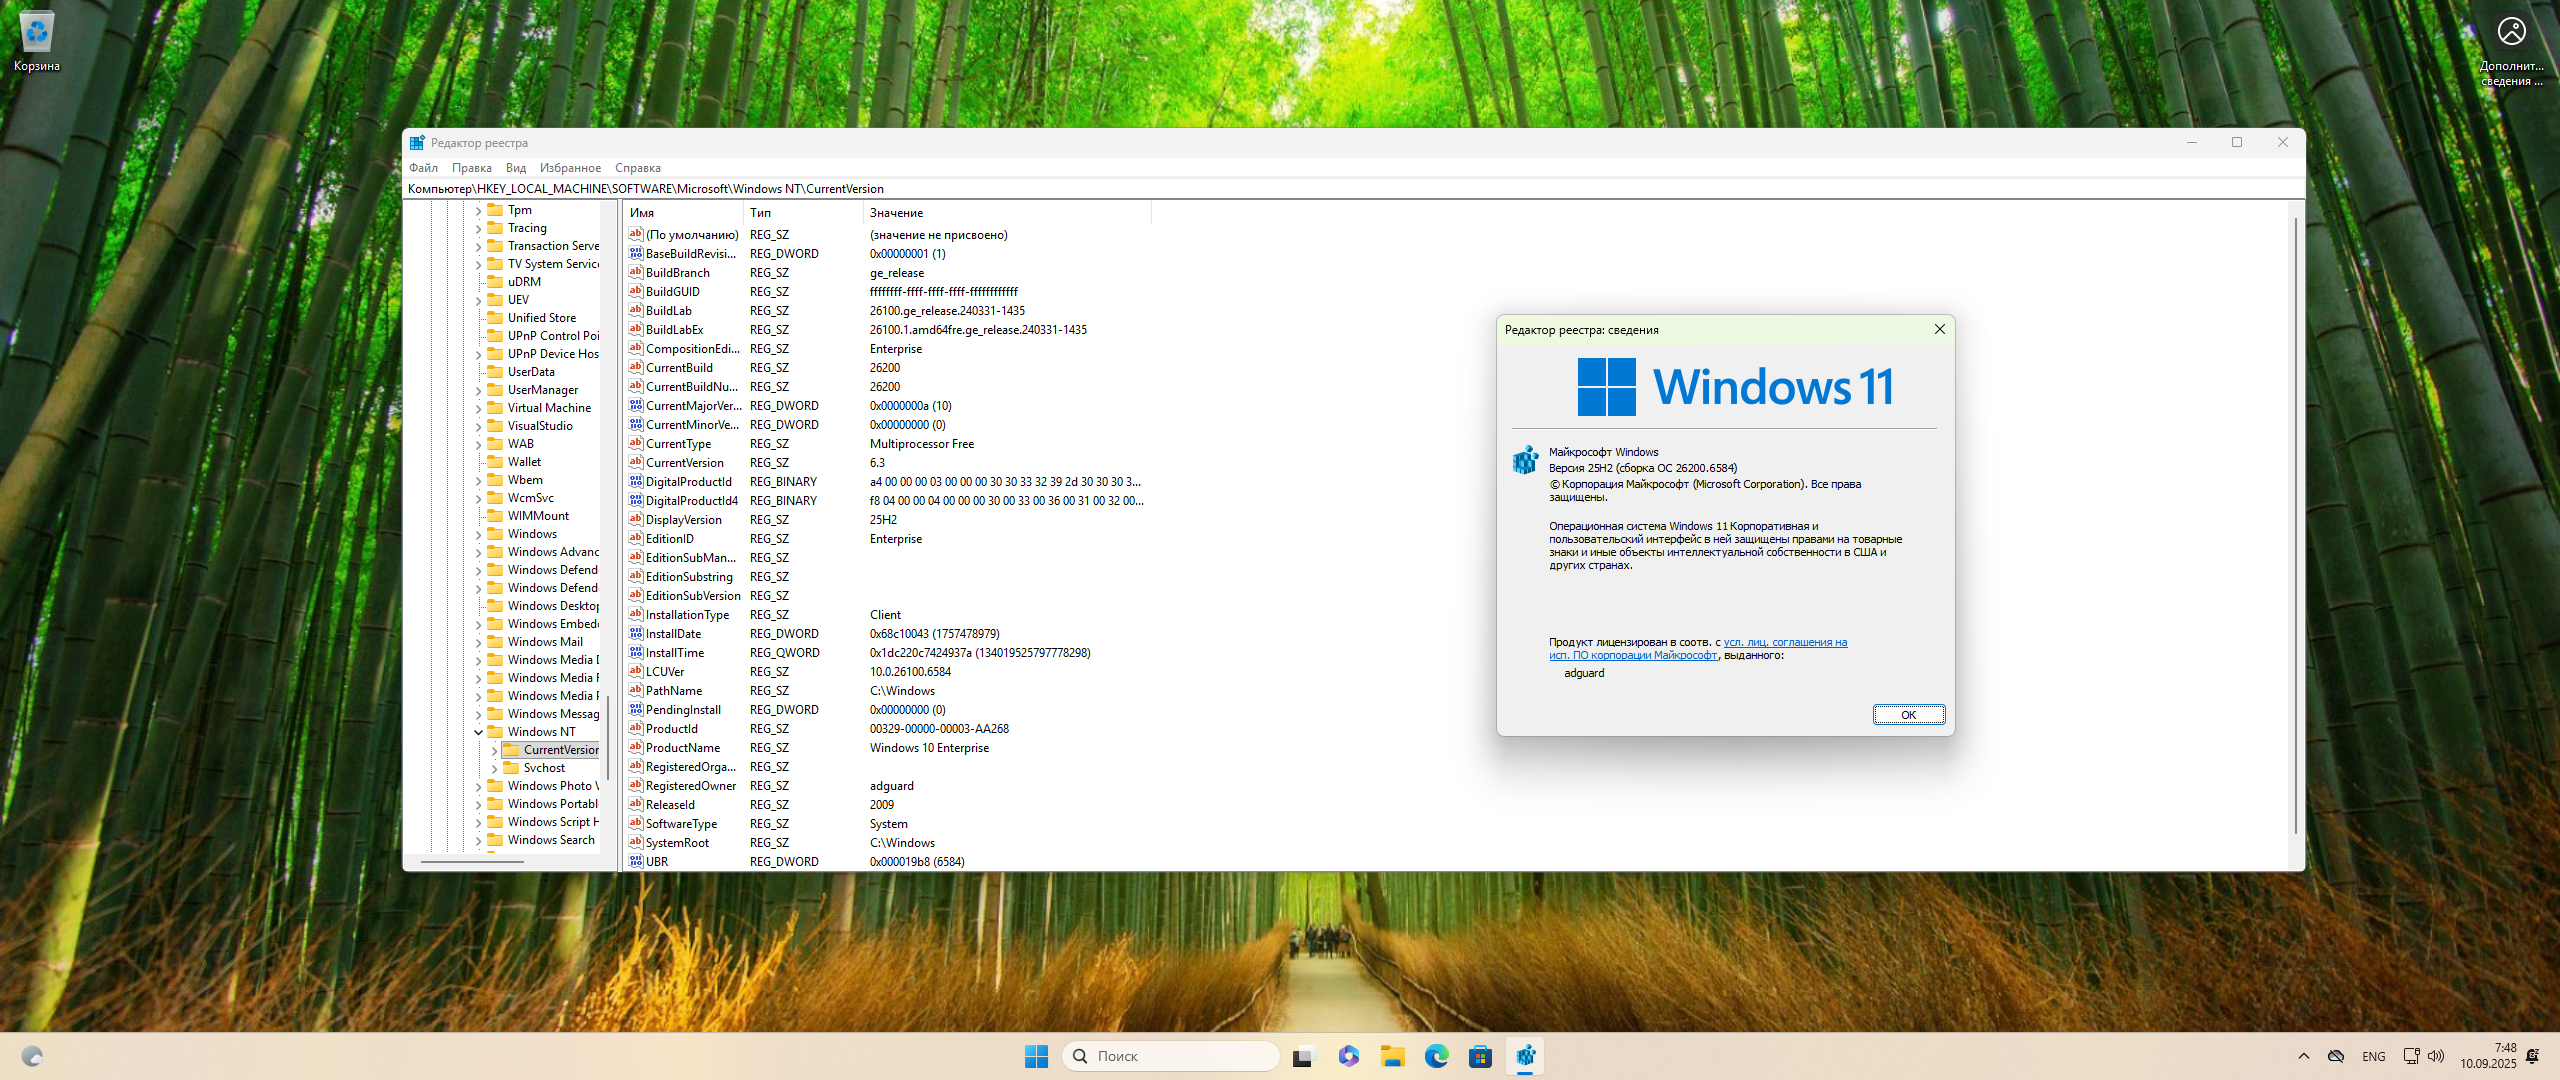Open the View (Вид) menu
Viewport: 2560px width, 1080px height.
click(x=516, y=168)
